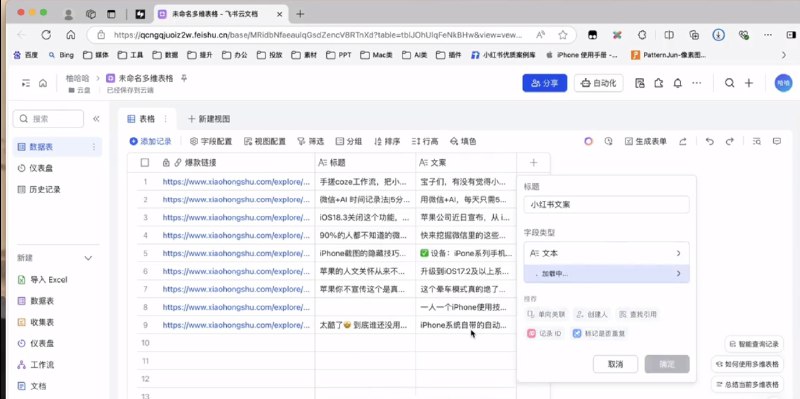Screen dimensions: 800x399
Task: Open the clock history icon in table toolbar
Action: [608, 141]
